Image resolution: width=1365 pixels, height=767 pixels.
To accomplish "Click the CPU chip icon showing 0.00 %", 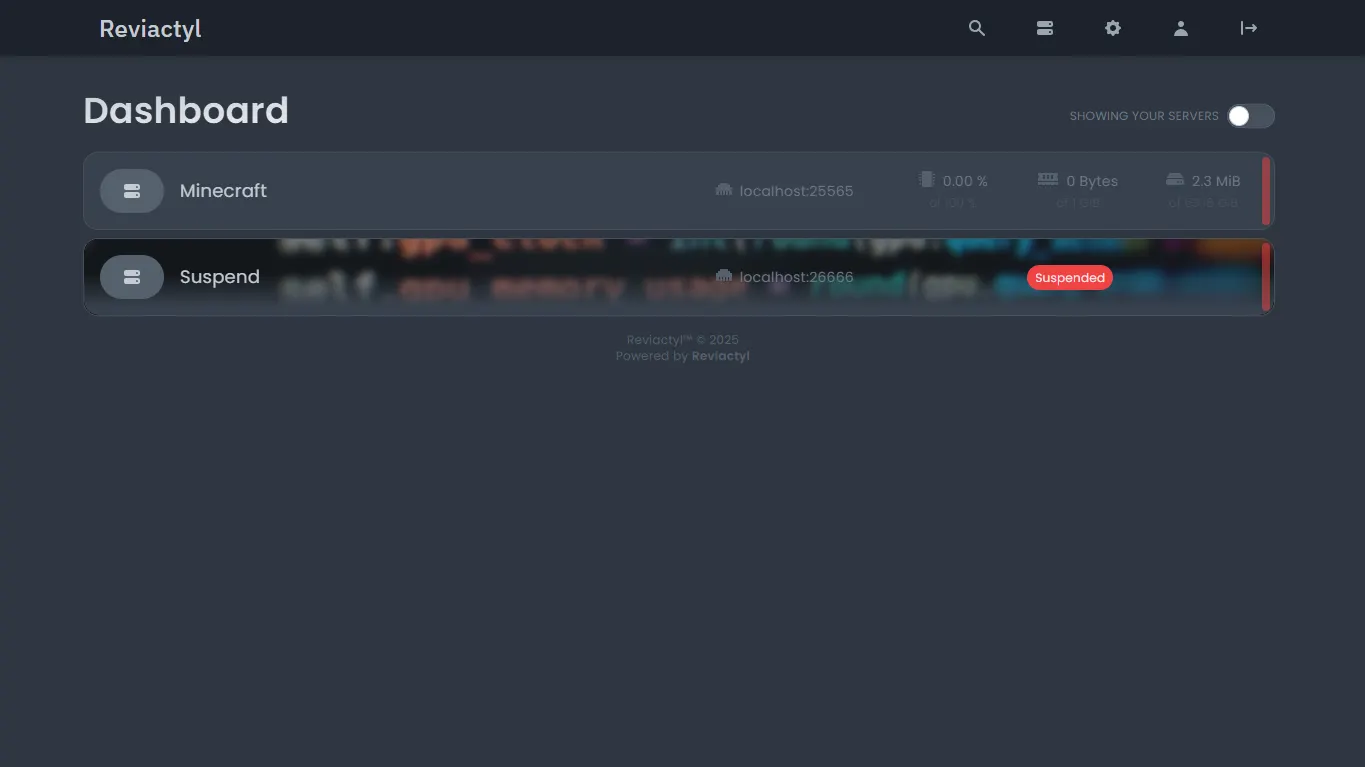I will pyautogui.click(x=926, y=179).
